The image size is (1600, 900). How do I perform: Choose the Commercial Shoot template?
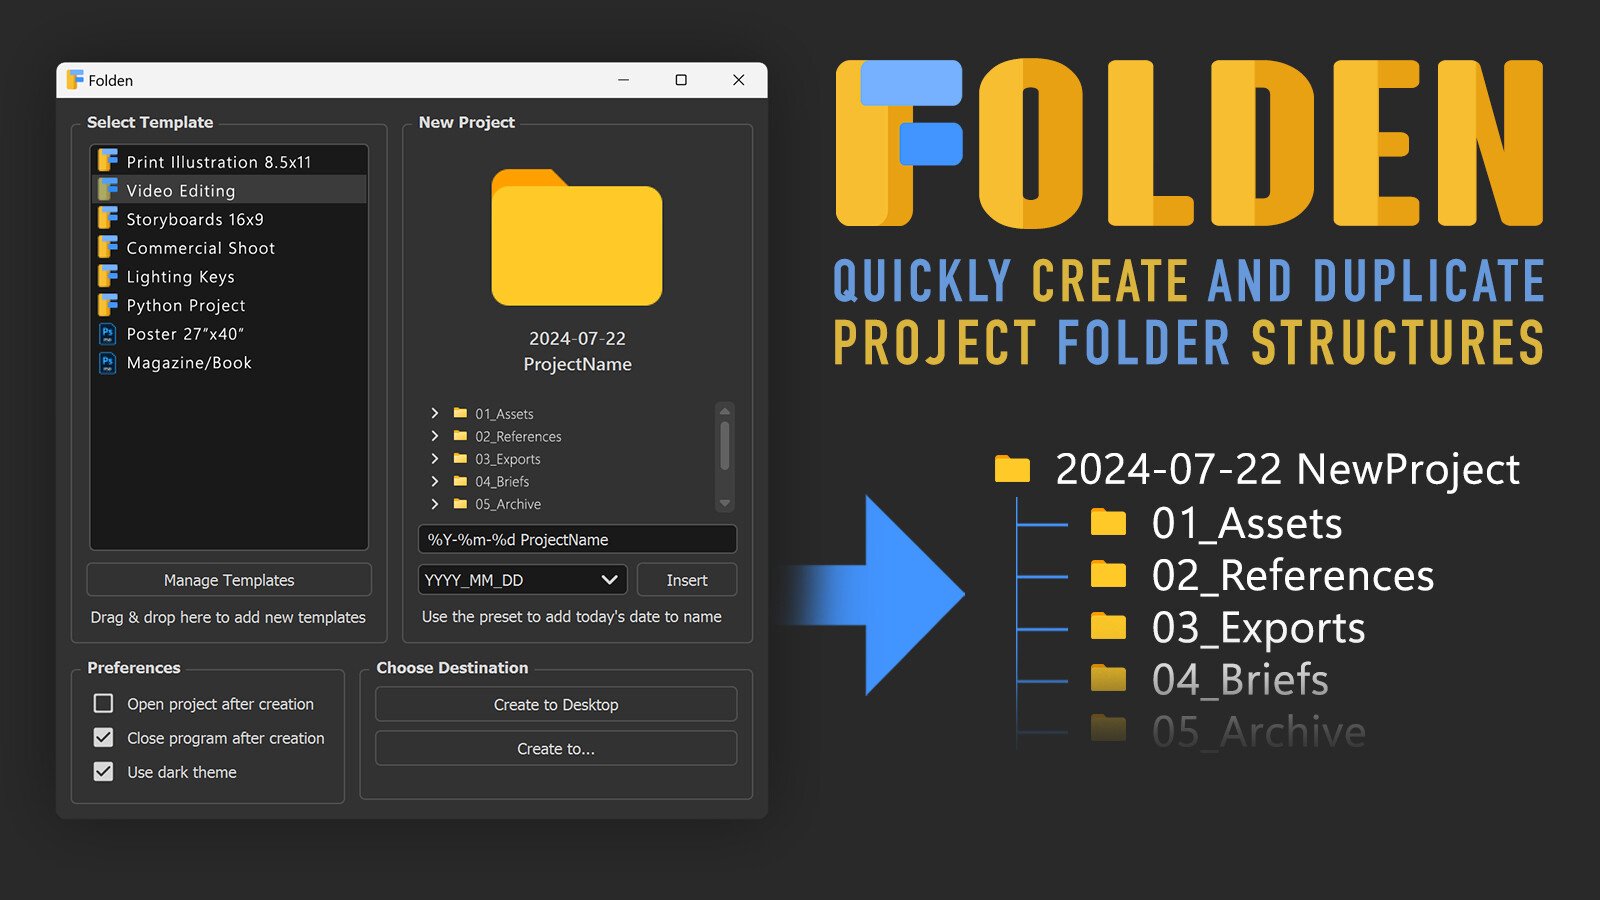pyautogui.click(x=229, y=248)
